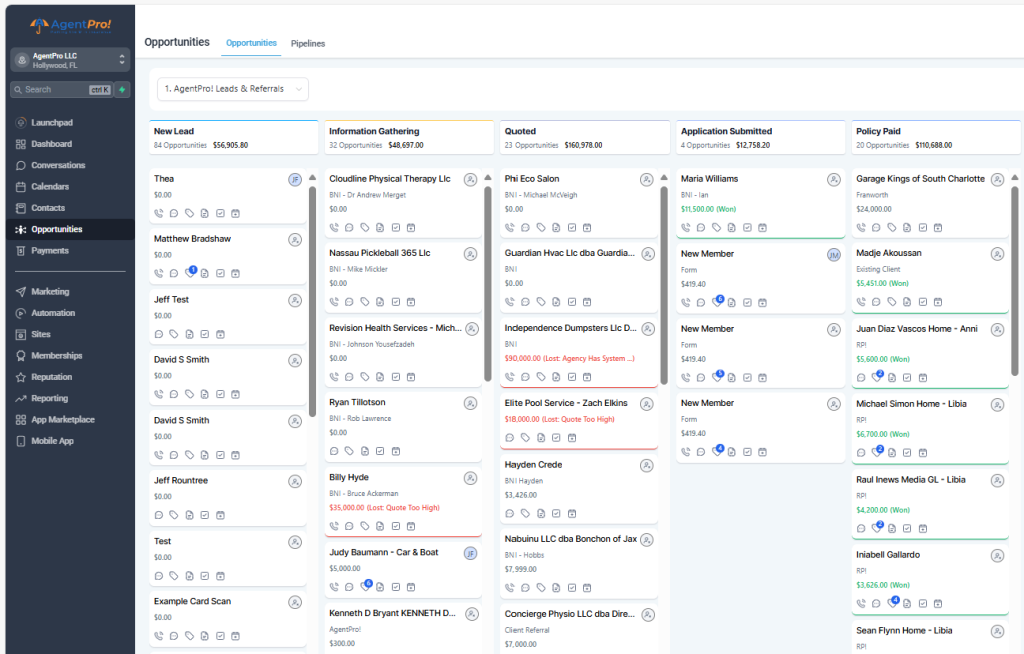Click the Policy Paid column scrollbar

click(1014, 281)
